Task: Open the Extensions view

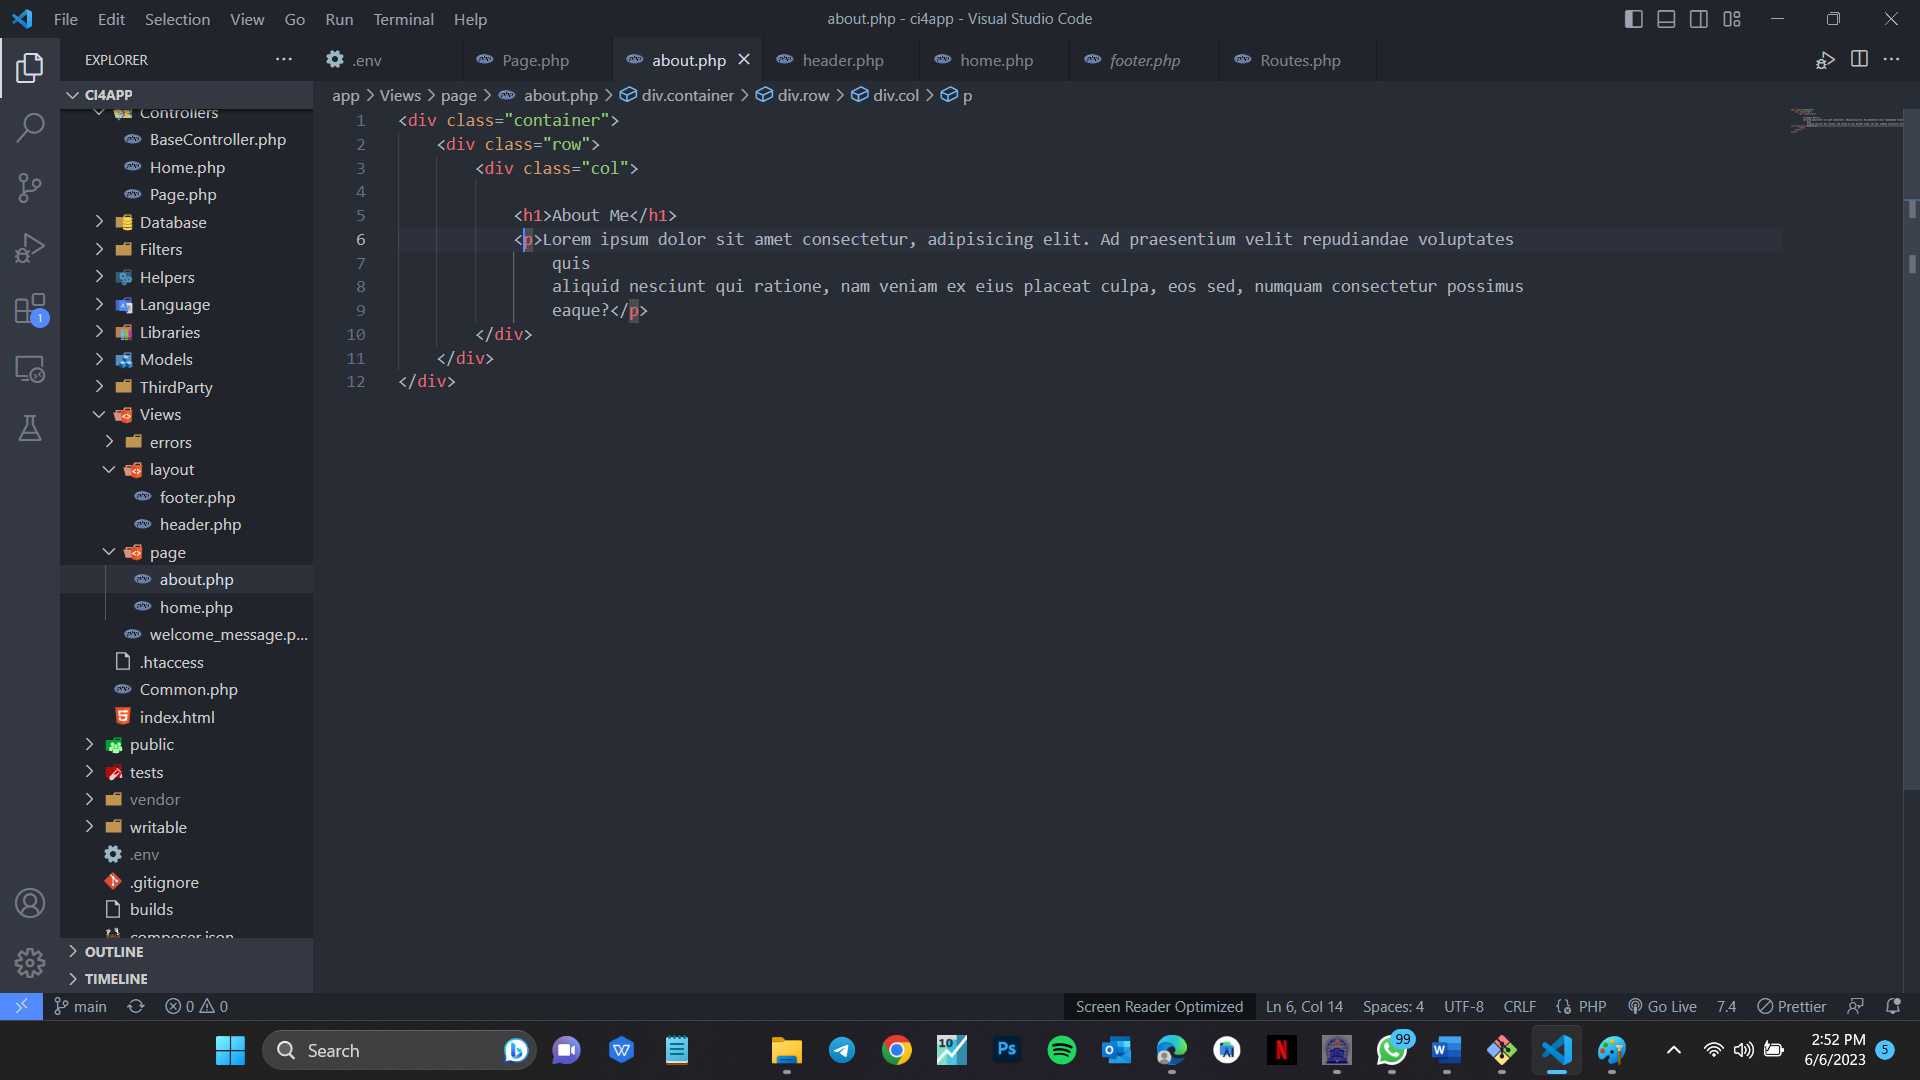Action: [30, 310]
